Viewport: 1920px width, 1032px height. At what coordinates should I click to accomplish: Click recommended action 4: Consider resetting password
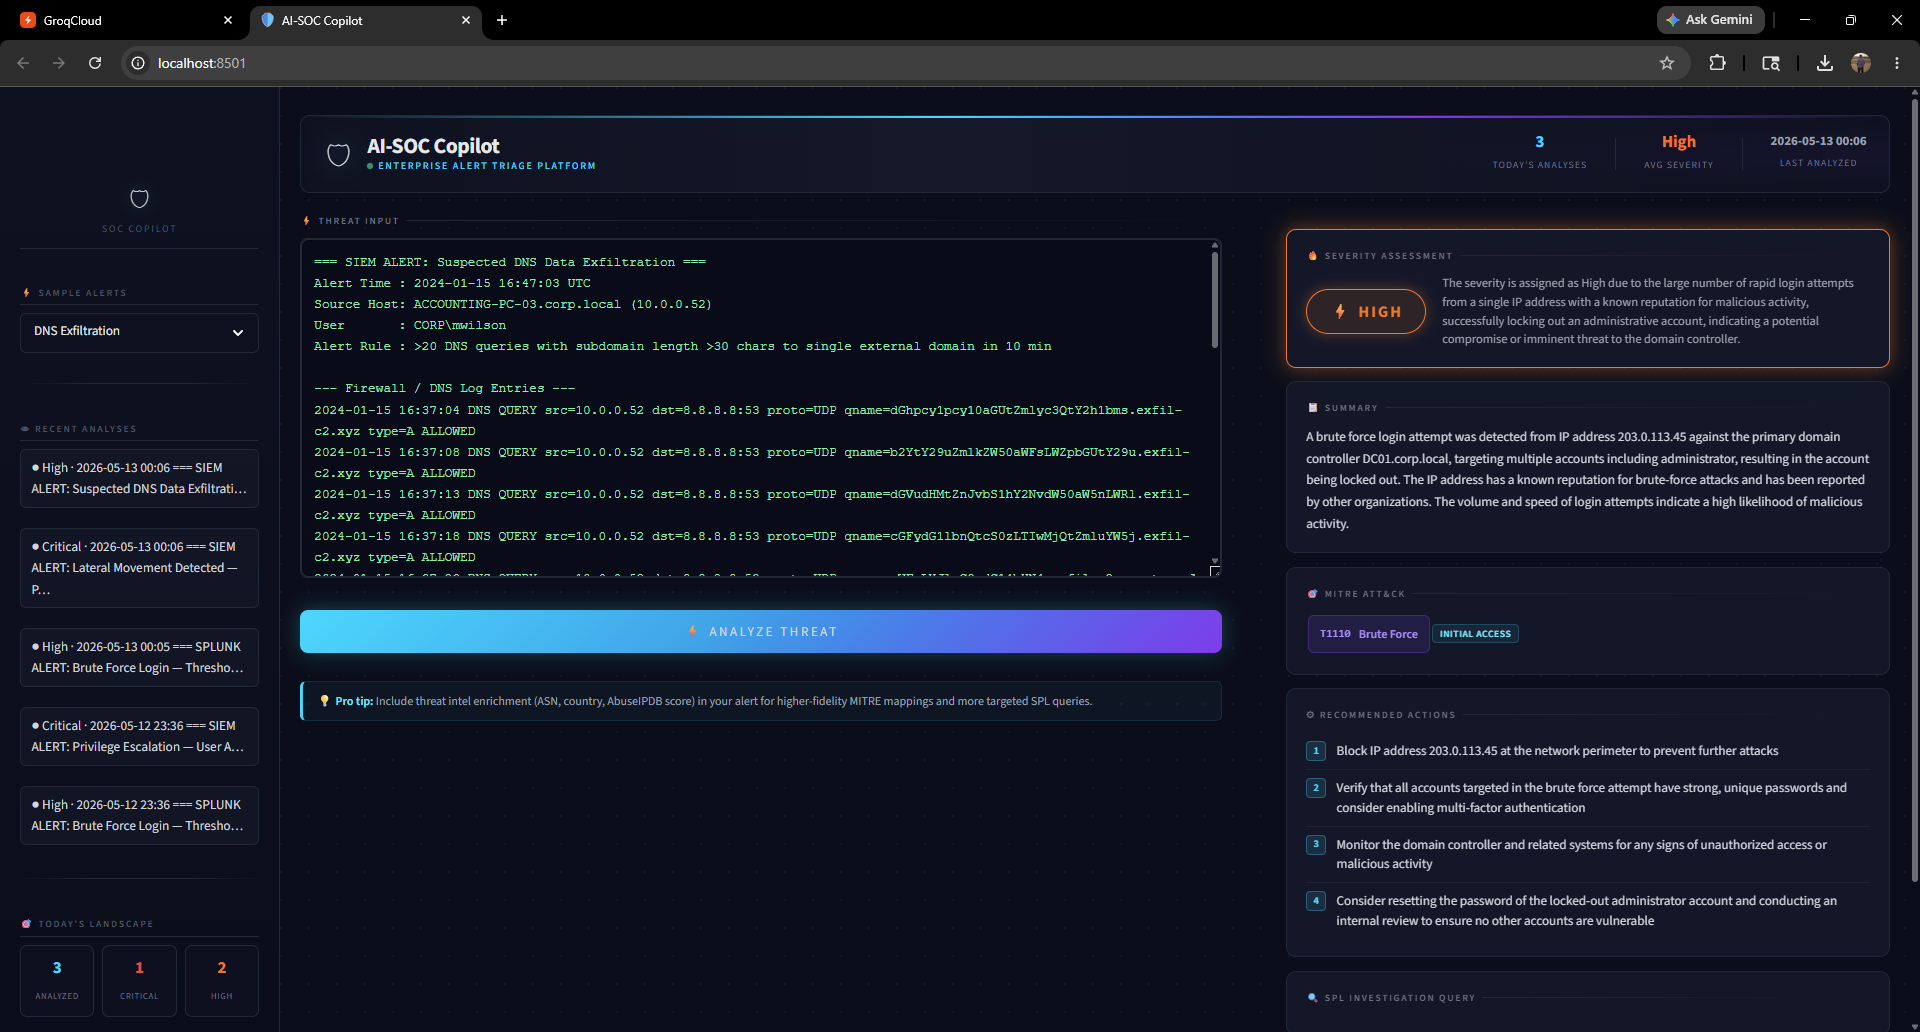[x=1588, y=911]
